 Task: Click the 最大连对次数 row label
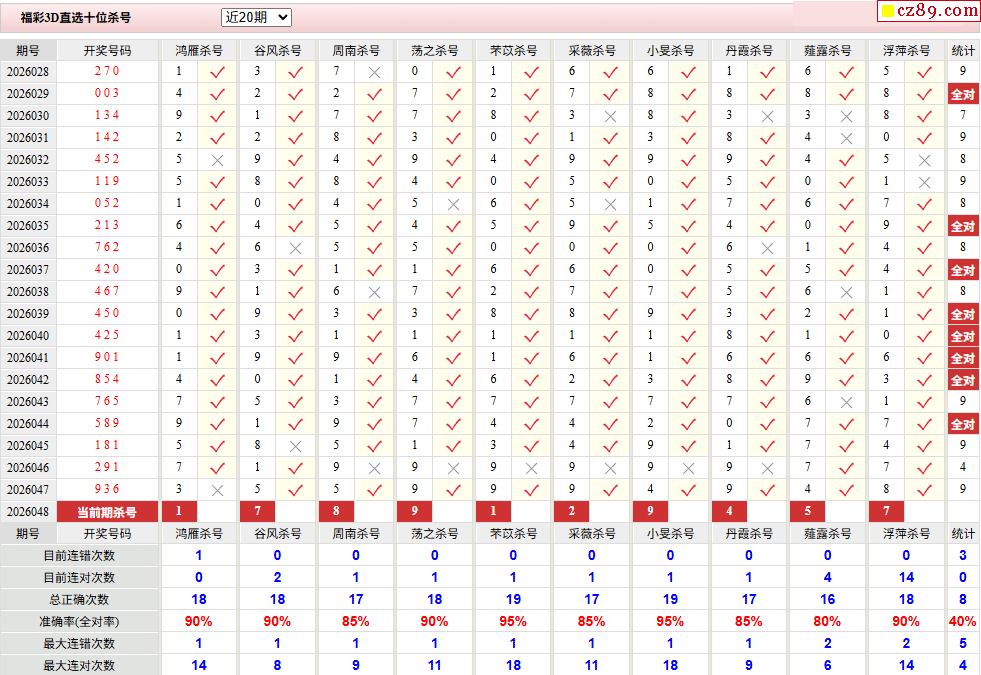(x=79, y=665)
